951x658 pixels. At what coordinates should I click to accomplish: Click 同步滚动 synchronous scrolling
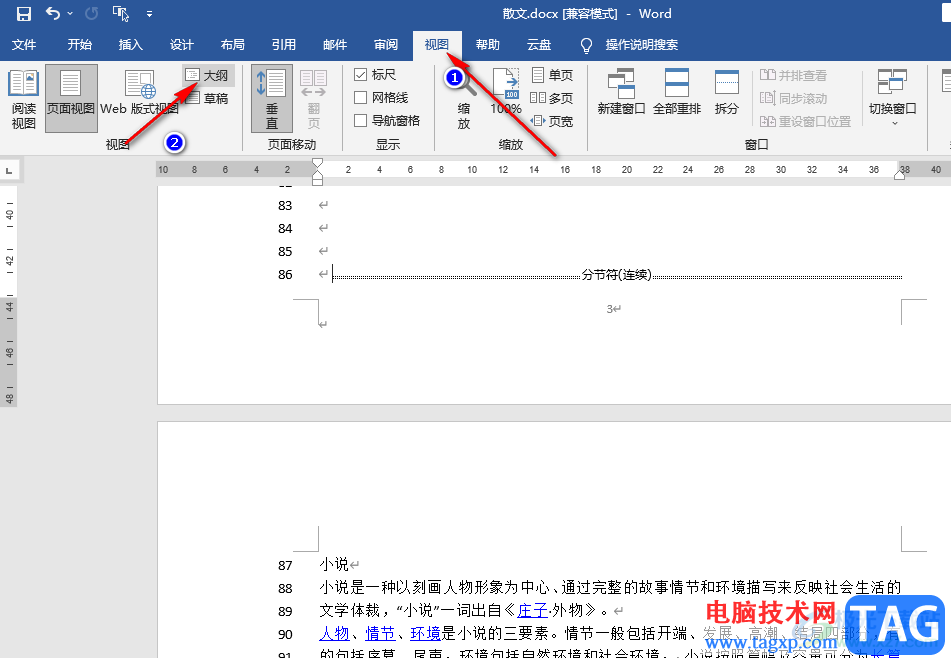coord(793,98)
